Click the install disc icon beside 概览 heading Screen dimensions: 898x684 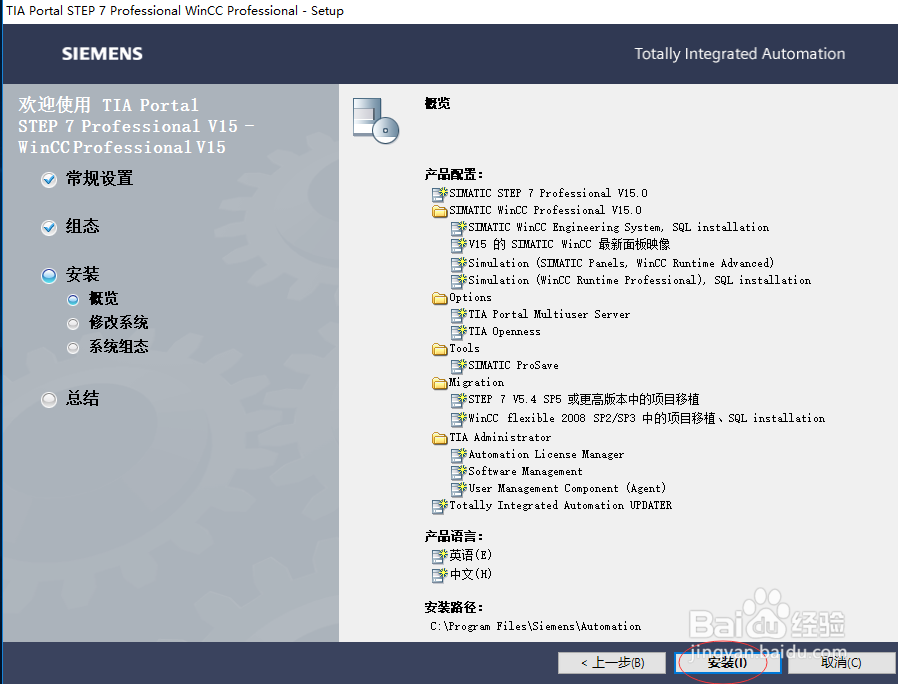click(x=376, y=120)
